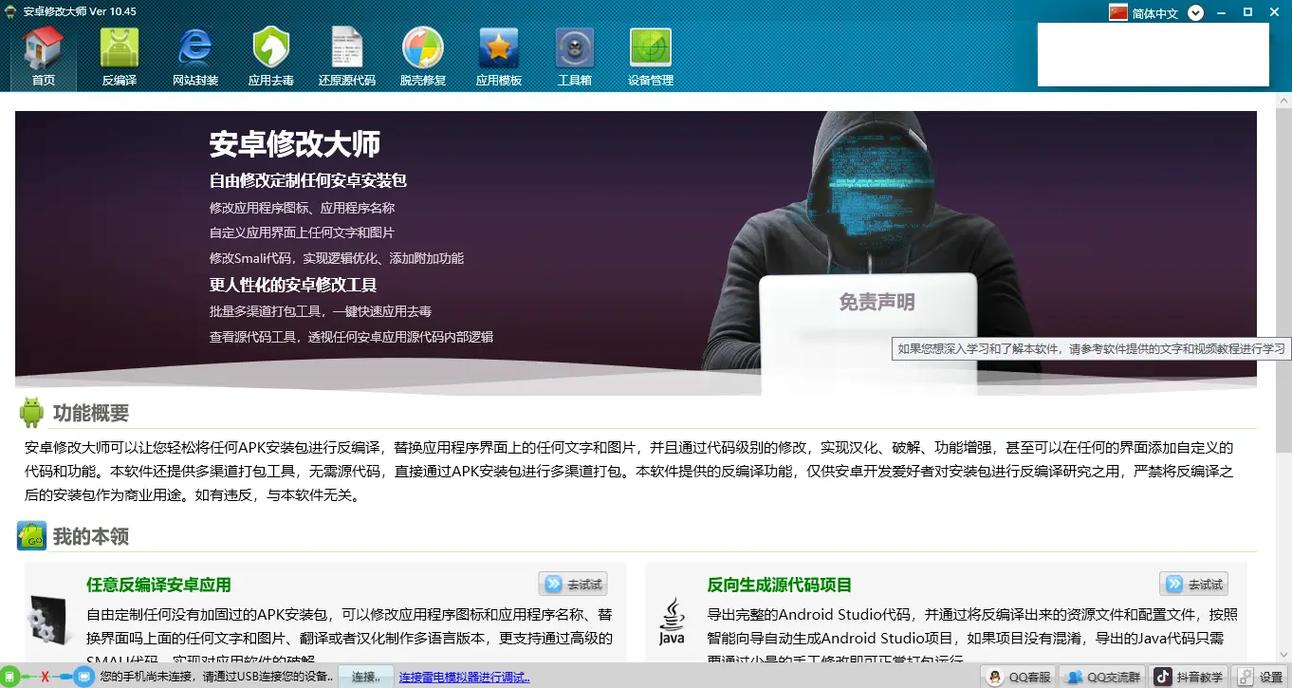Click the 您的手机尚未连接 status message
The image size is (1292, 688).
pos(217,677)
